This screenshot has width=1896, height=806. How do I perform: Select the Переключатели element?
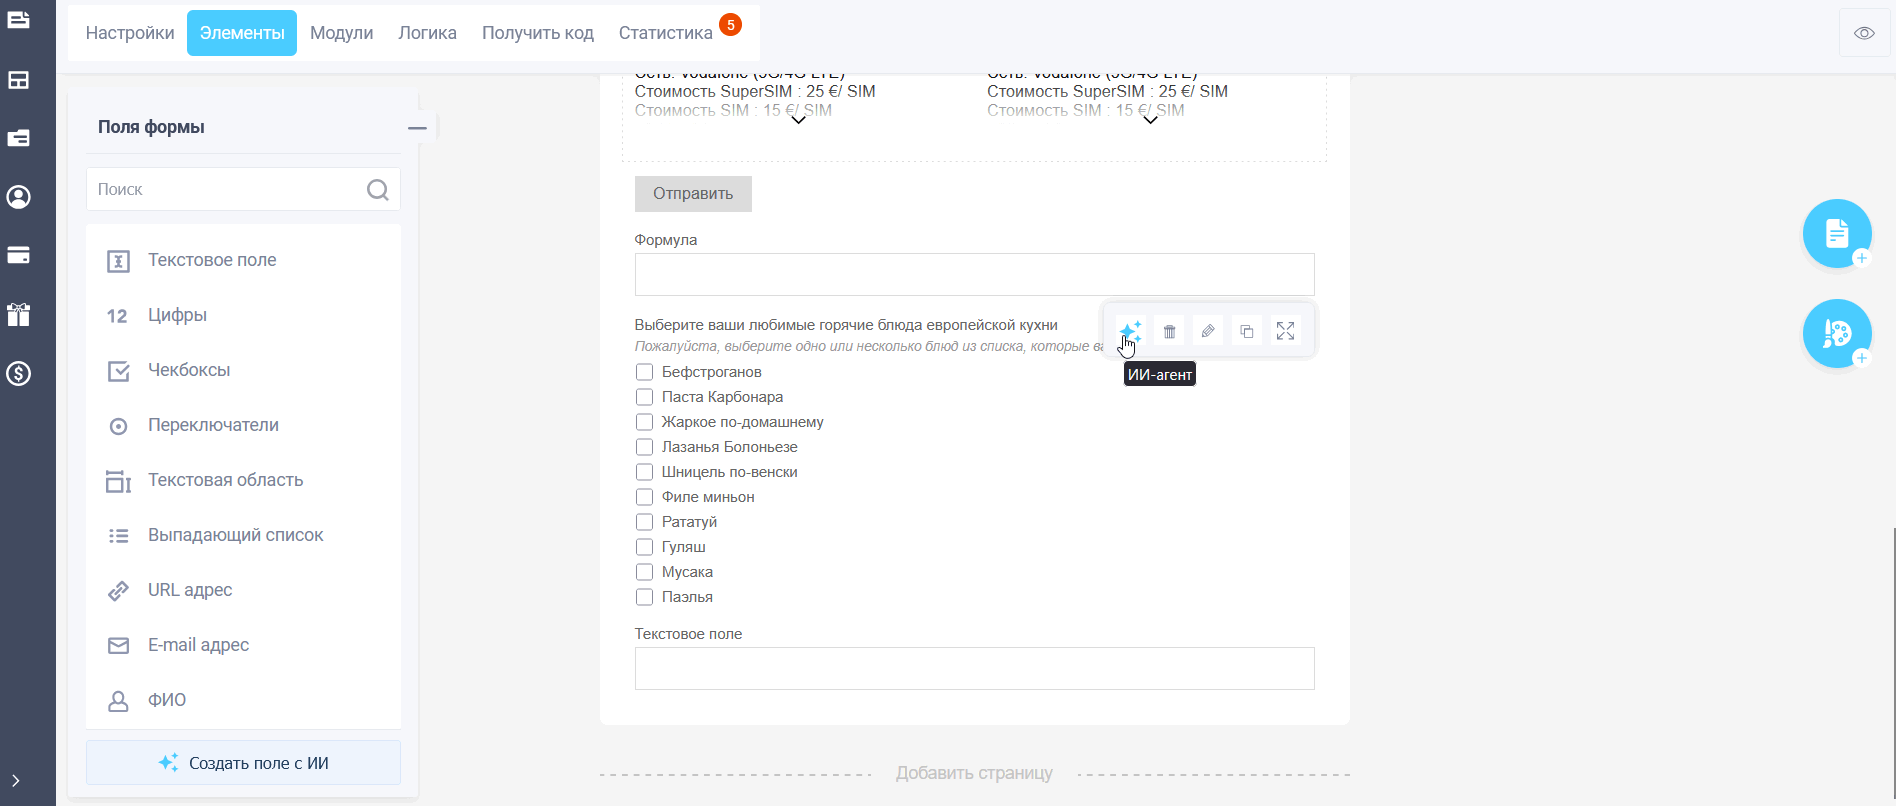pos(243,425)
